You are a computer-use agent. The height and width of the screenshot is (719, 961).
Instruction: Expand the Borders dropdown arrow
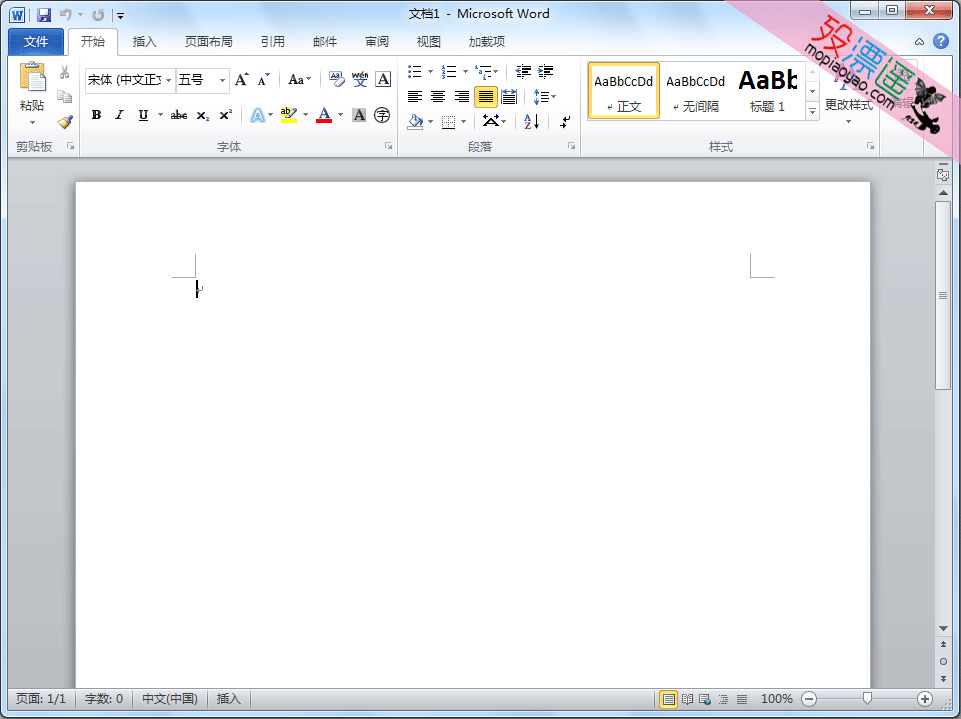tap(463, 121)
